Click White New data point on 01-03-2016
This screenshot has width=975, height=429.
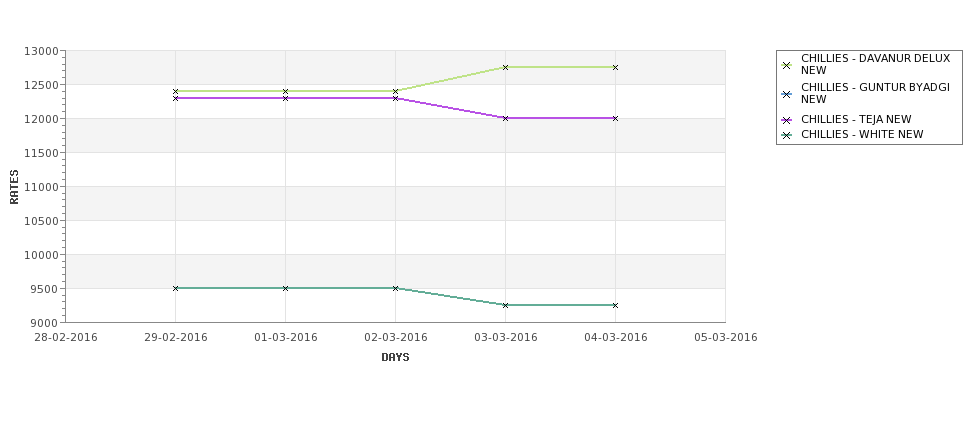coord(285,288)
